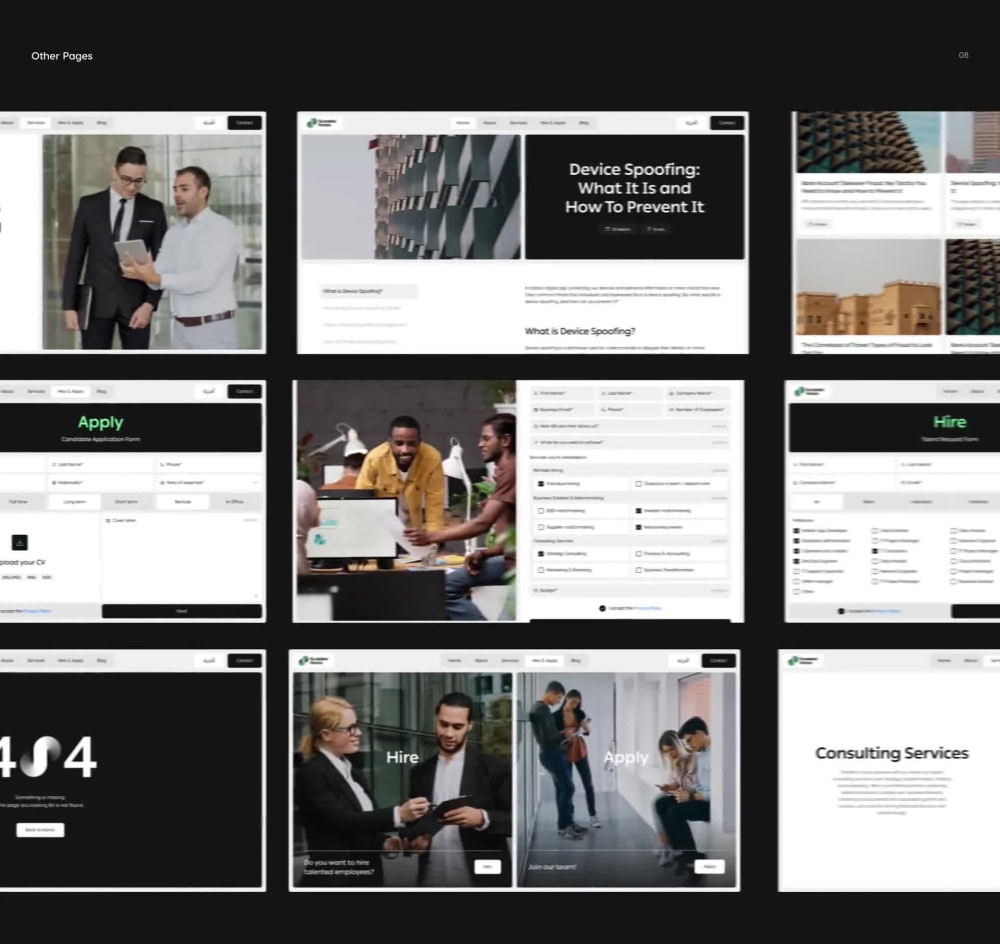Screen dimensions: 1000x944
Task: Collapse Business Solution & Matchmaking section
Action: tap(629, 498)
